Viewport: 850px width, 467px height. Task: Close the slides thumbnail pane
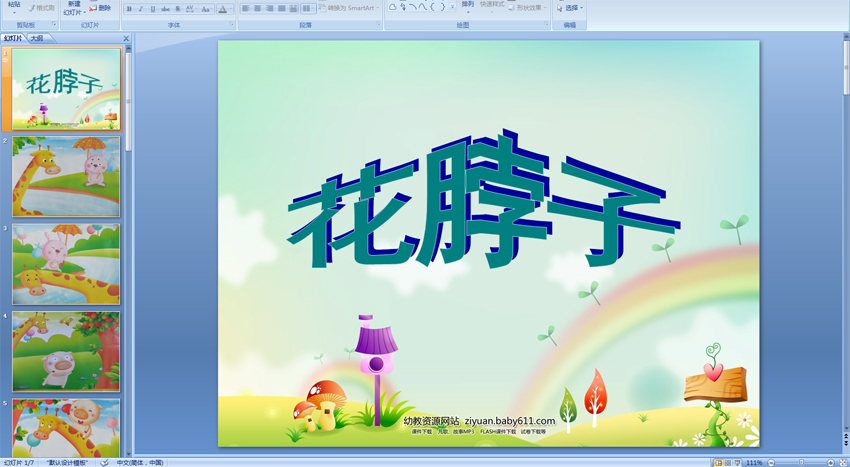(x=126, y=39)
